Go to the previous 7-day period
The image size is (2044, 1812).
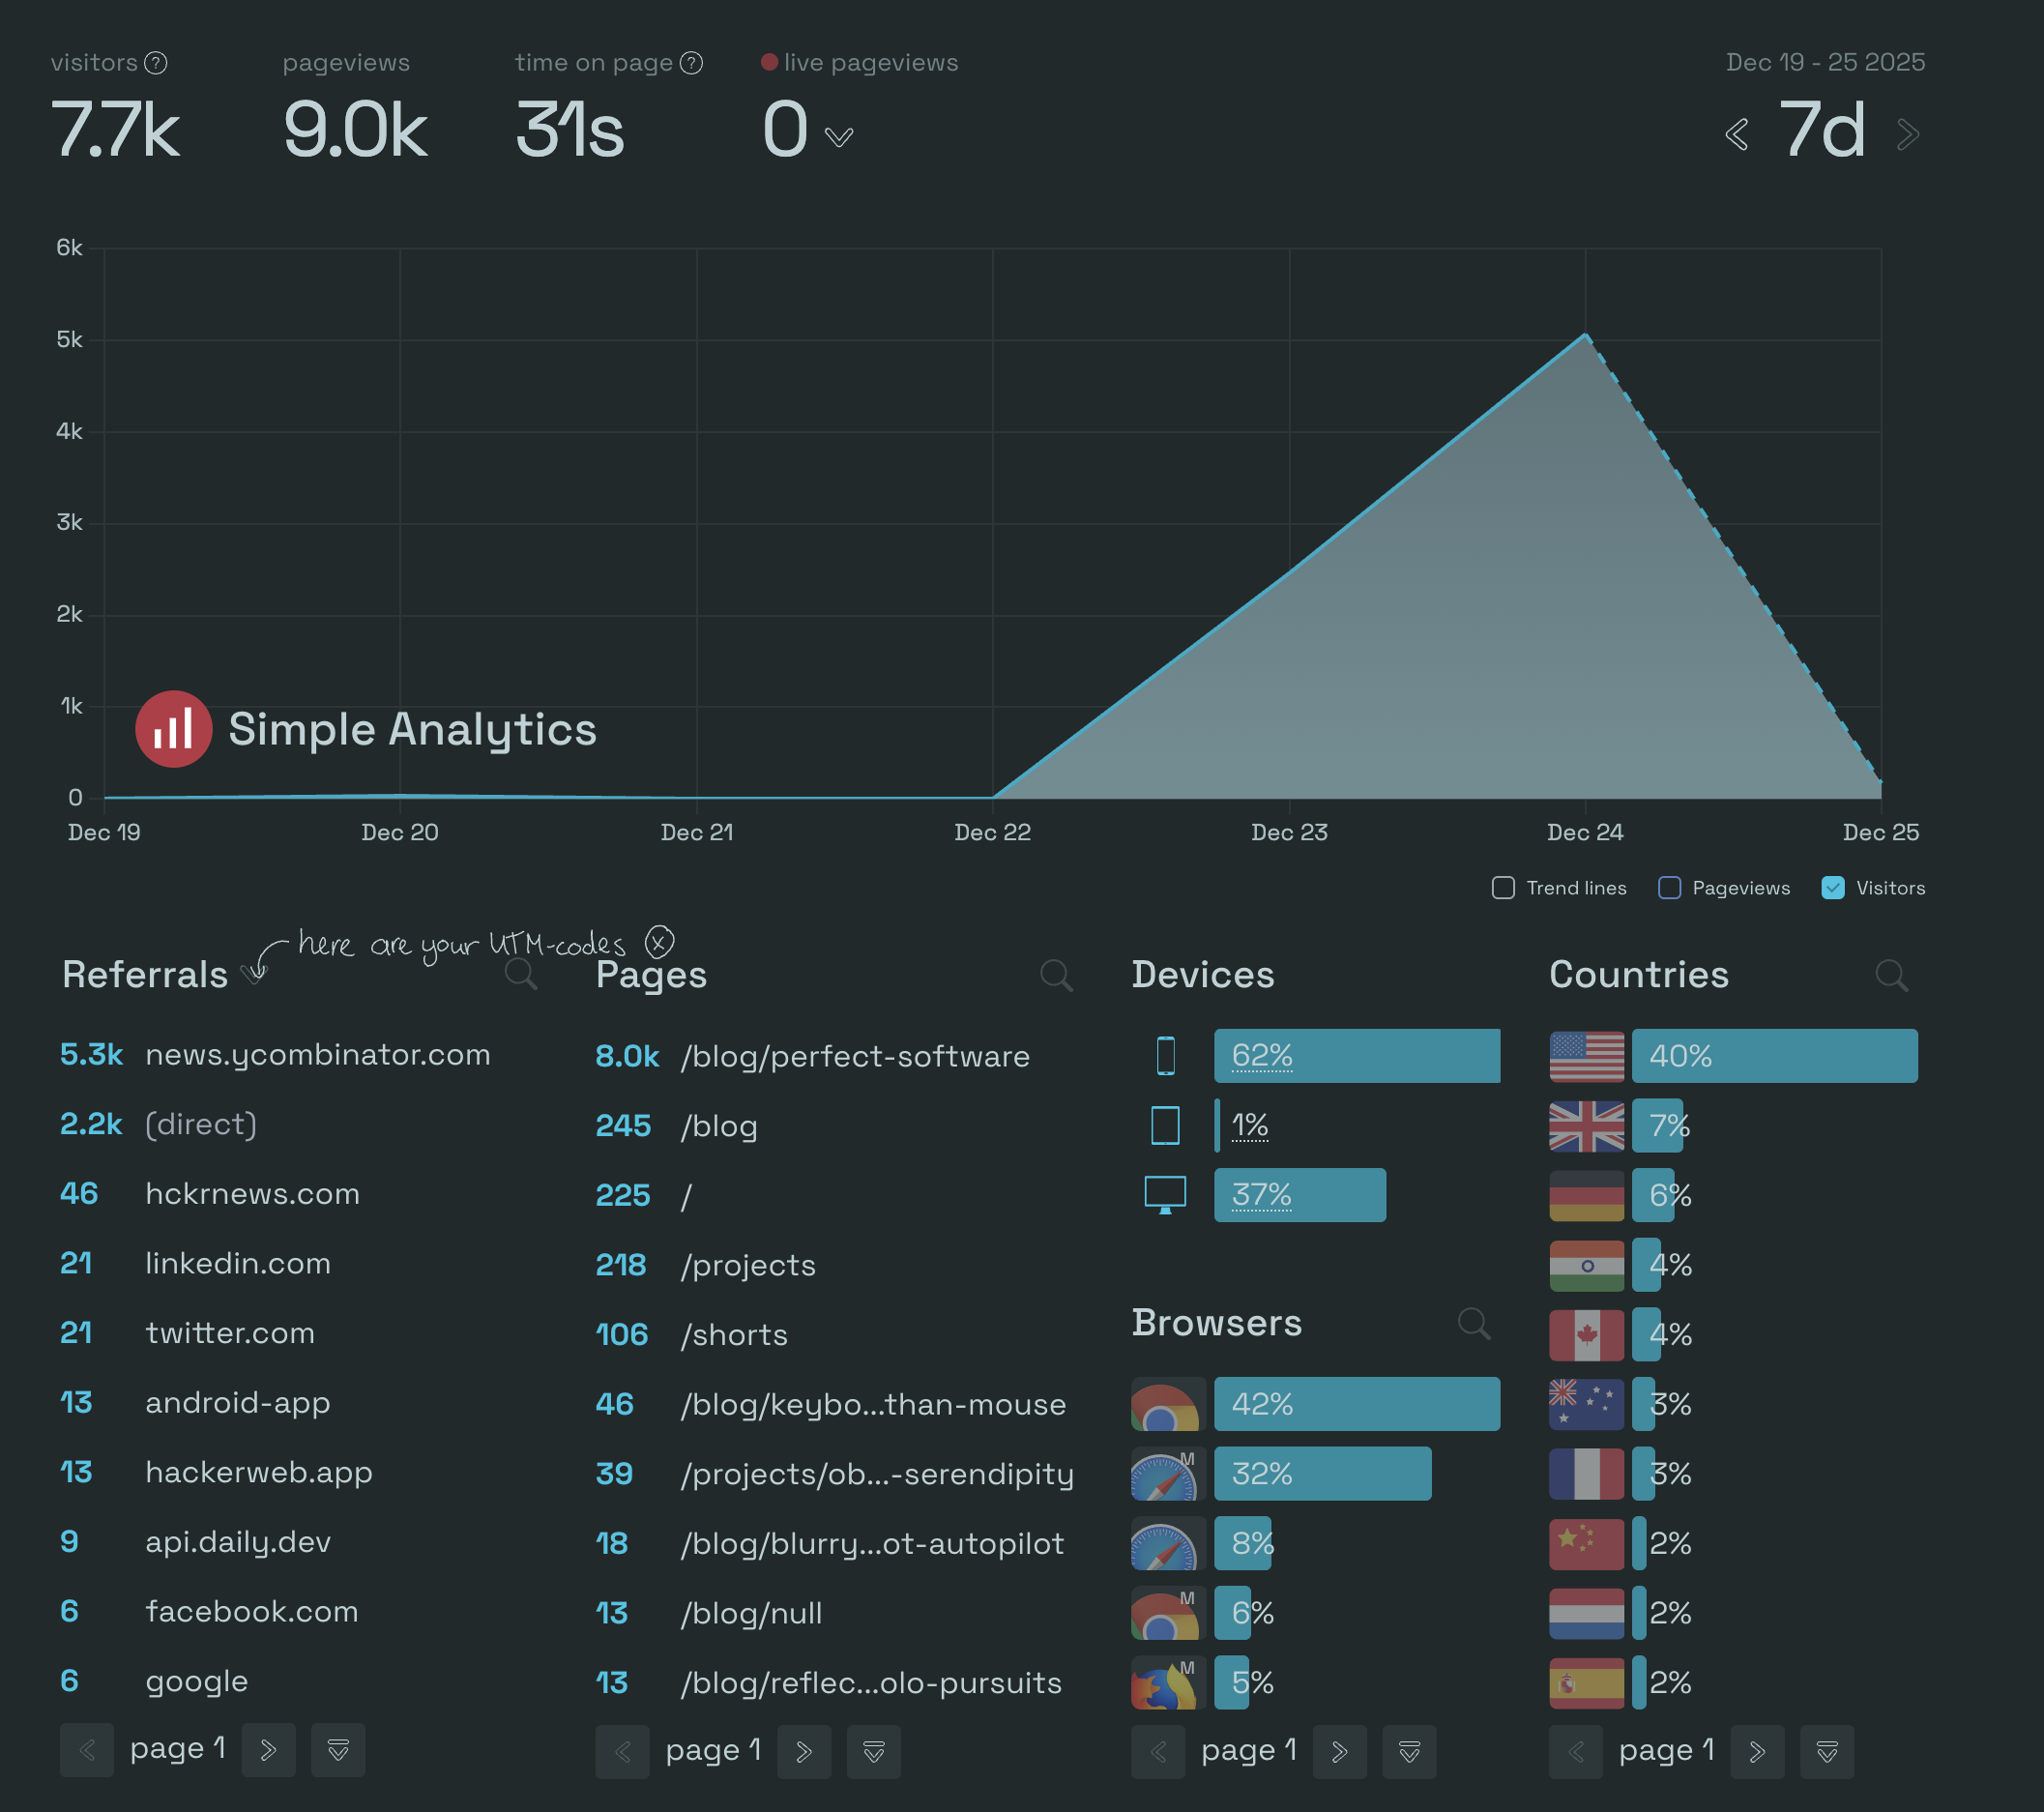[1737, 132]
